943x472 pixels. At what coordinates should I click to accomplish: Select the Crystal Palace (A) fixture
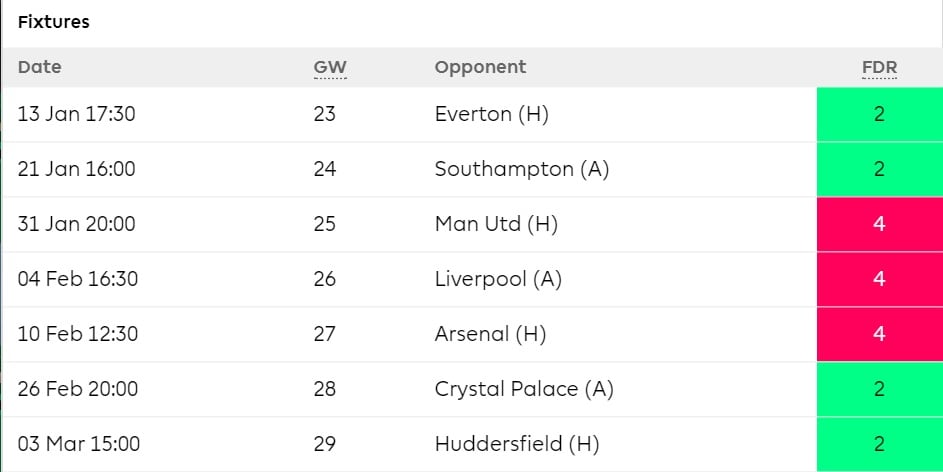[x=524, y=389]
